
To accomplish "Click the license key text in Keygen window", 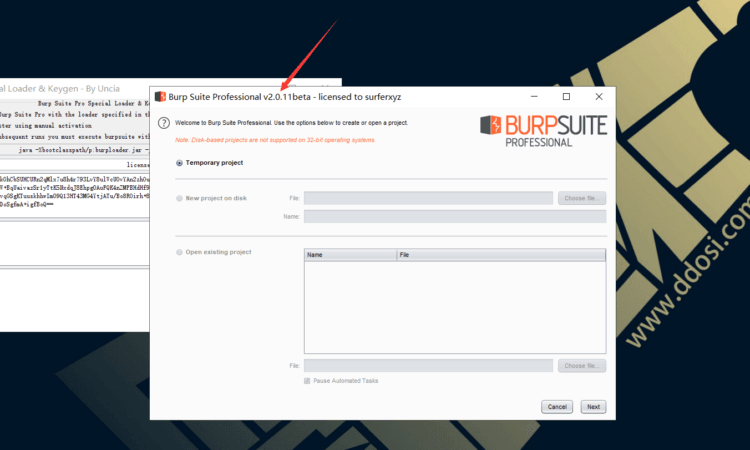I will pos(75,191).
